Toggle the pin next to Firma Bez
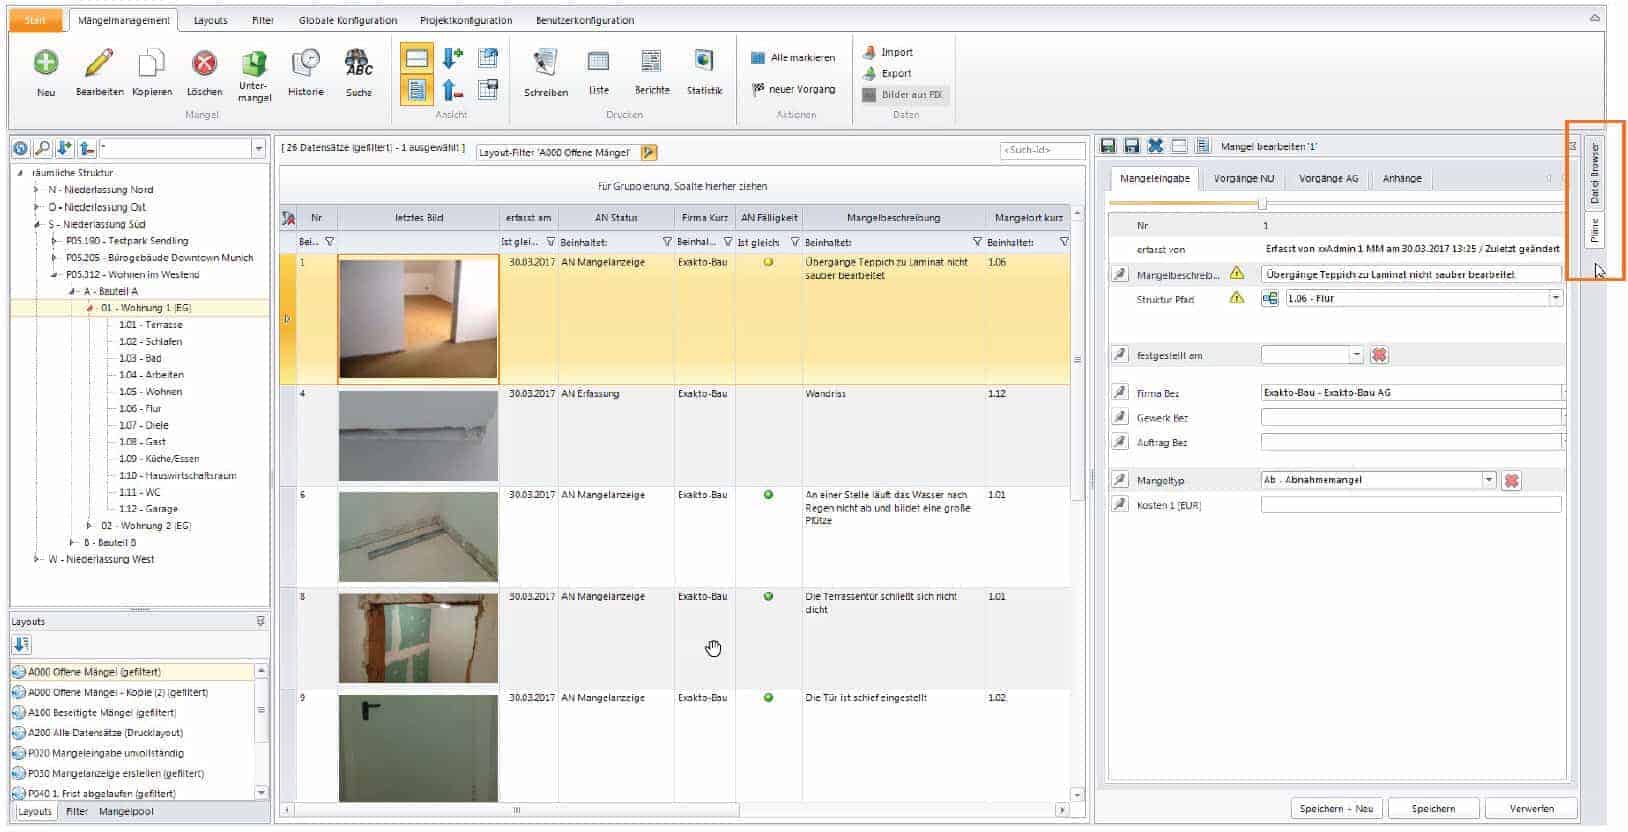This screenshot has width=1628, height=832. coord(1120,393)
